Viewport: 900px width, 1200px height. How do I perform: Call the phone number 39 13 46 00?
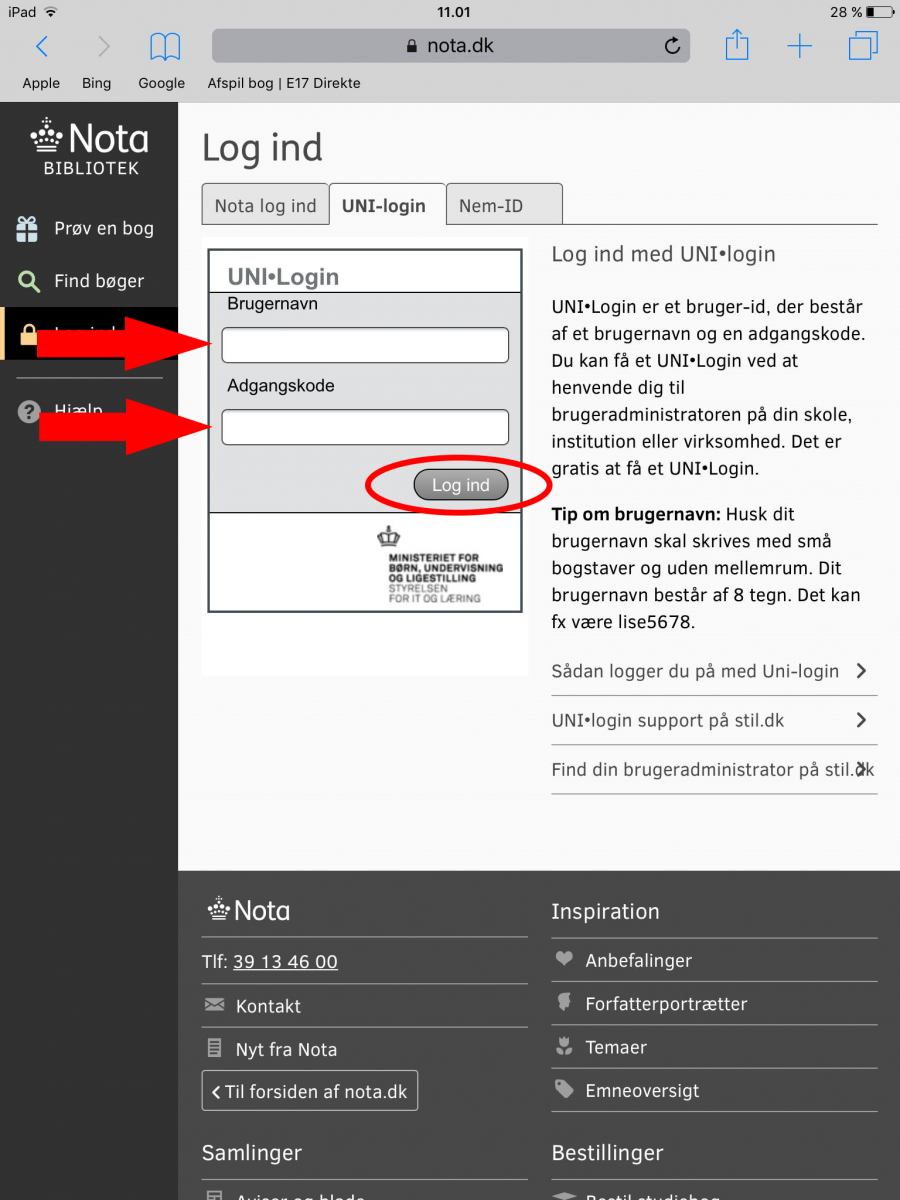pyautogui.click(x=285, y=960)
